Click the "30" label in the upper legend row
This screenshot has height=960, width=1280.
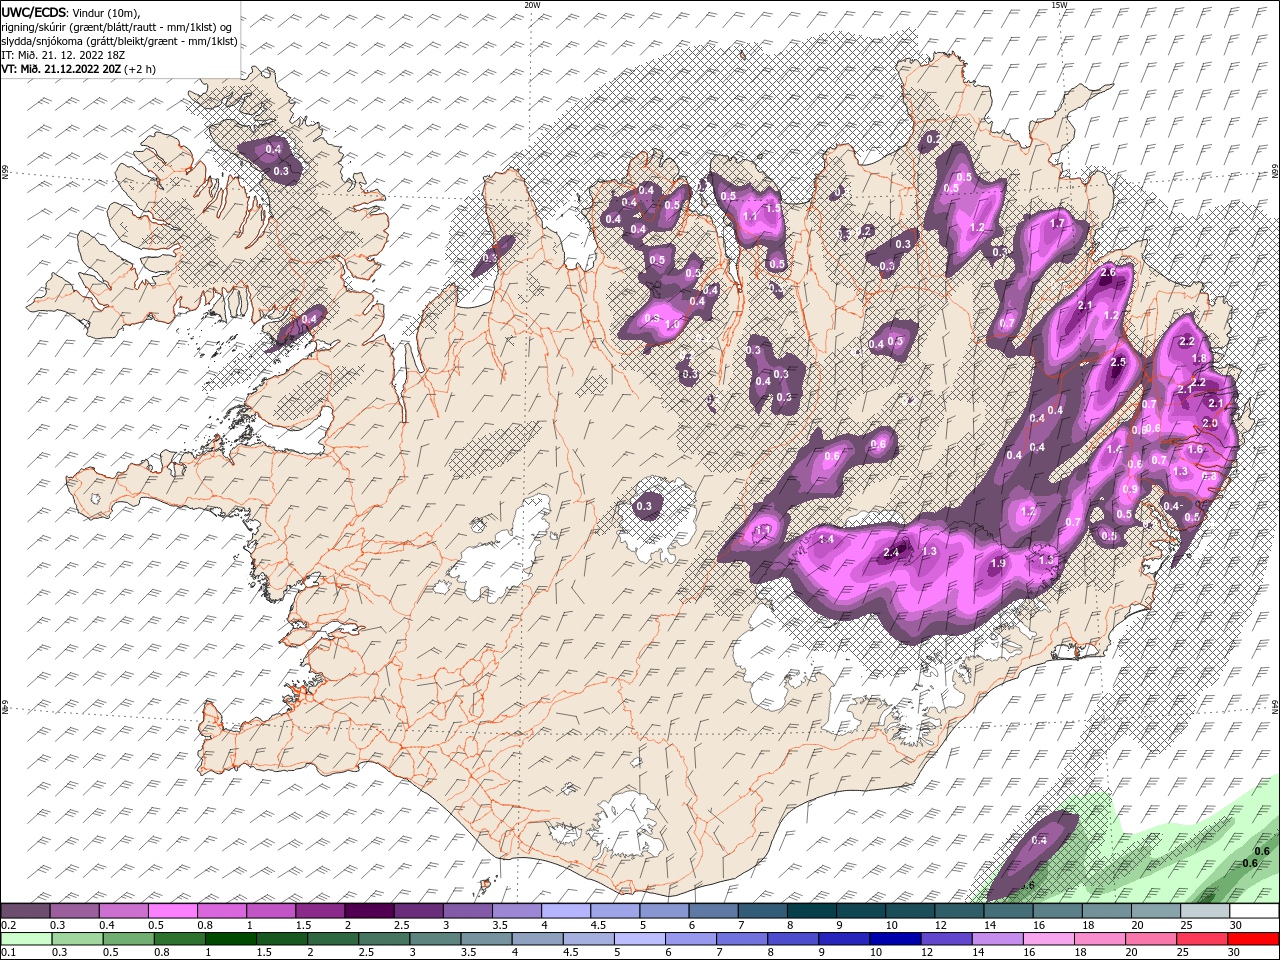pyautogui.click(x=1235, y=925)
